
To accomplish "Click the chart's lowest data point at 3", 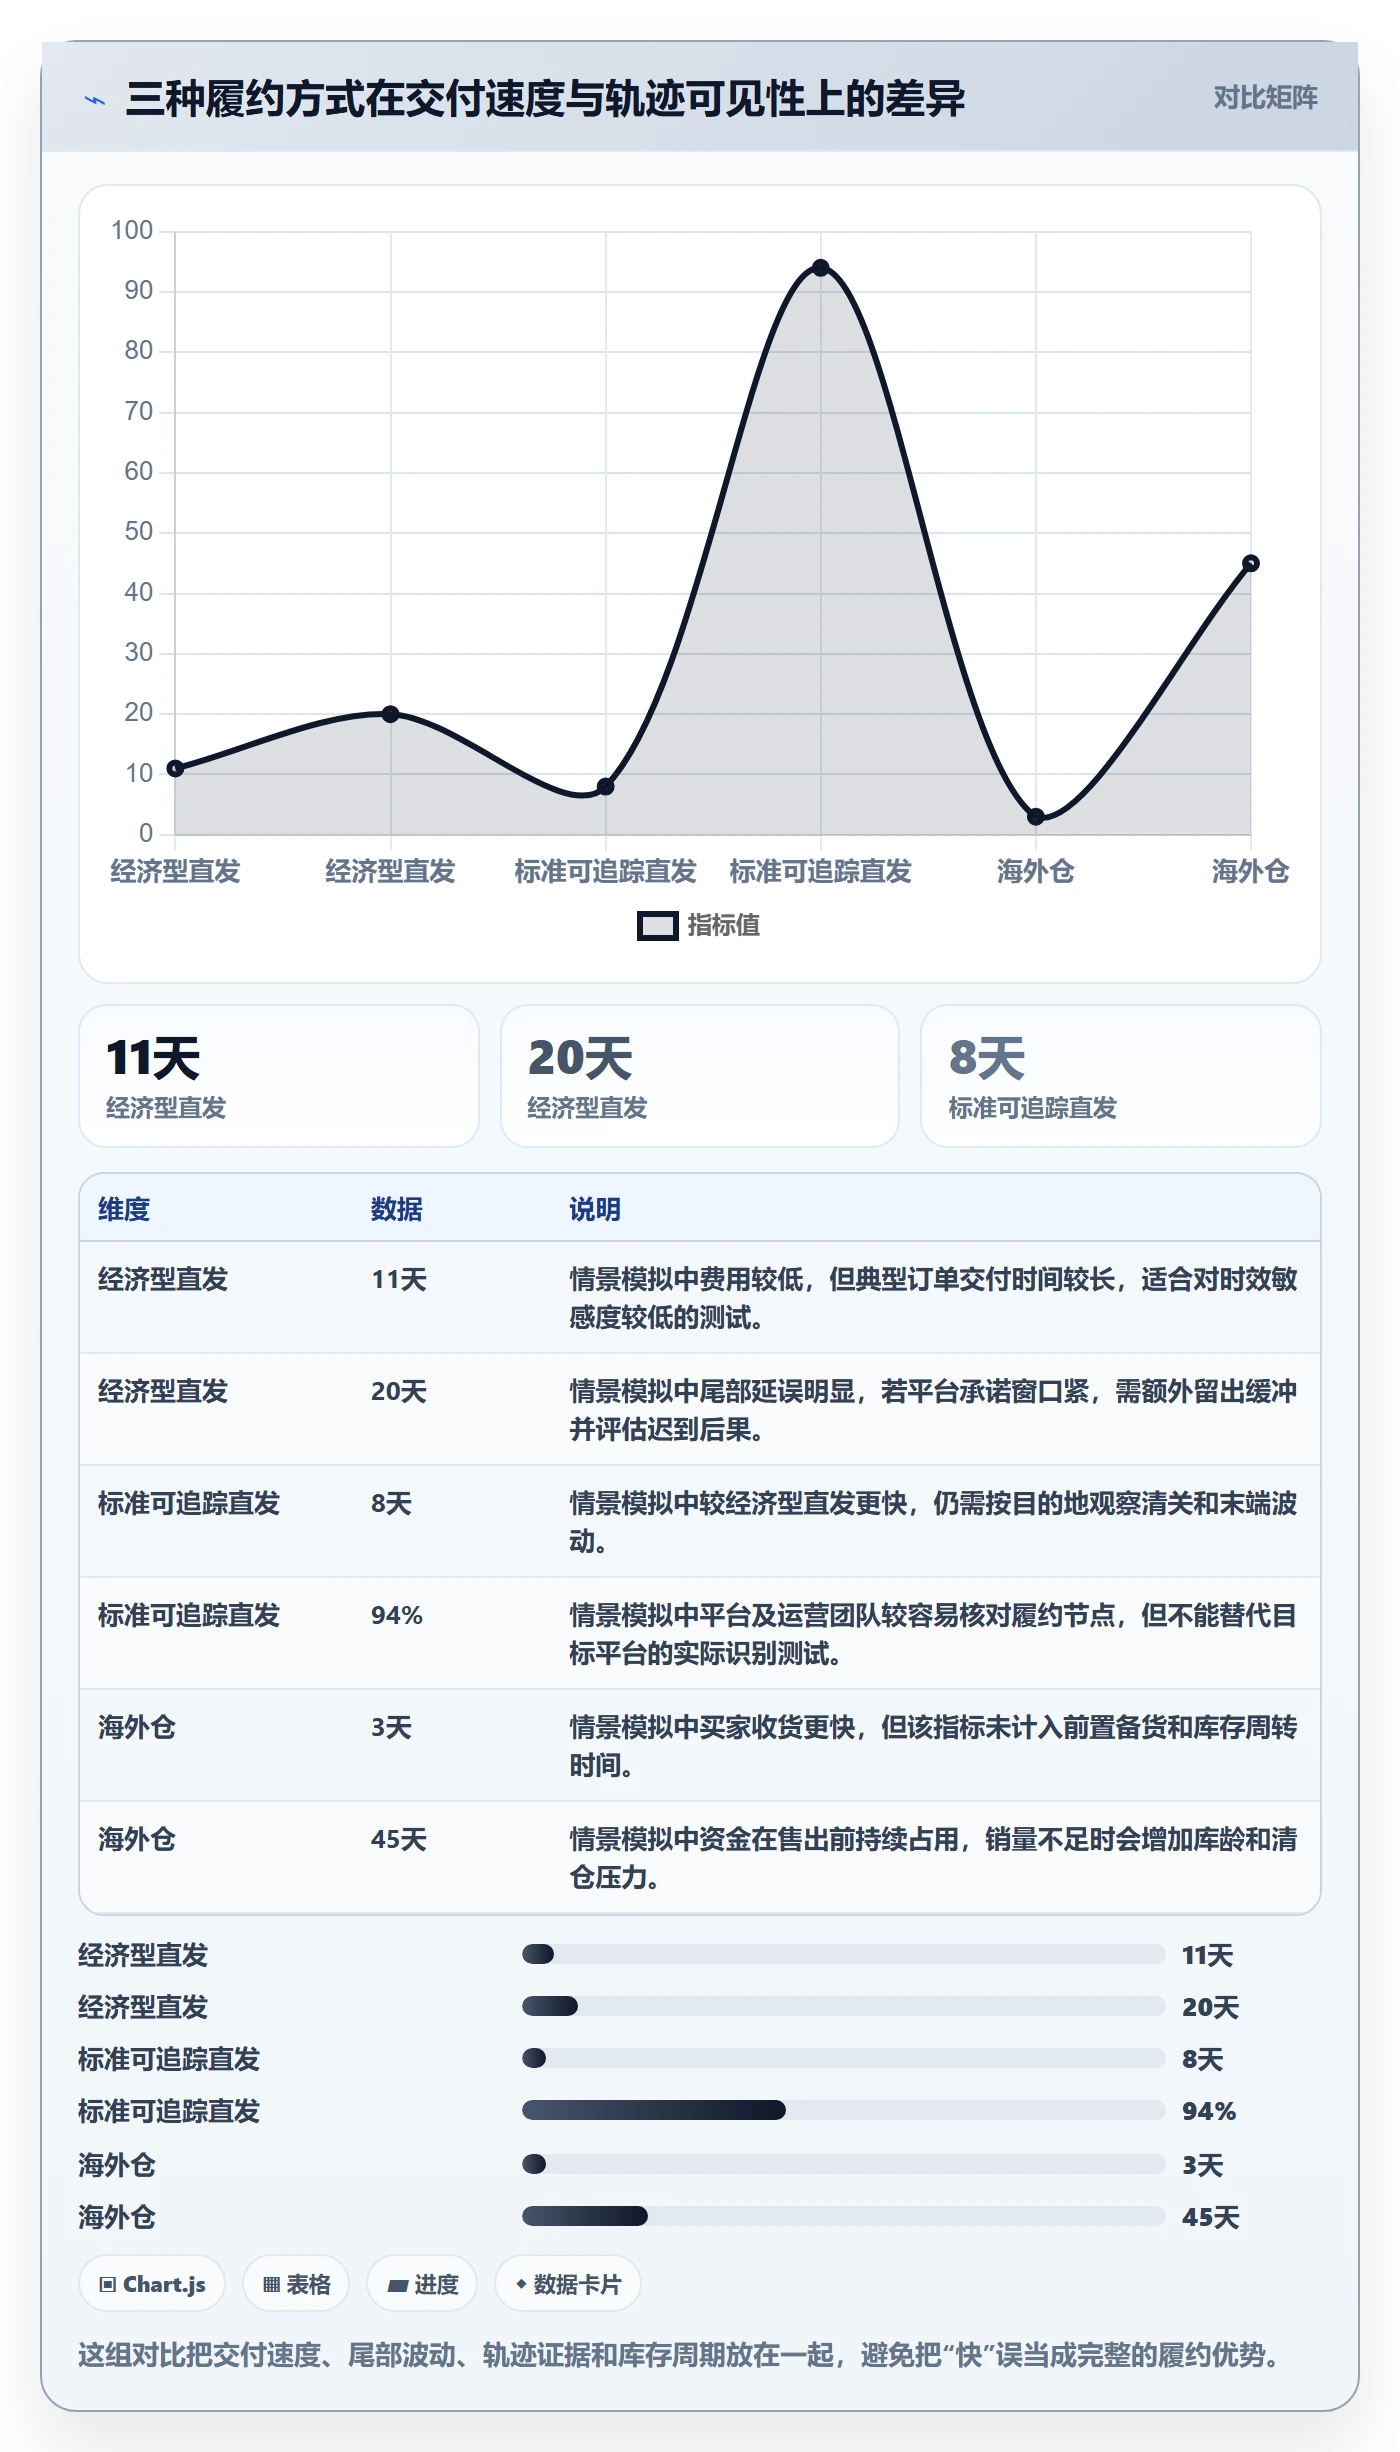I will click(1036, 817).
